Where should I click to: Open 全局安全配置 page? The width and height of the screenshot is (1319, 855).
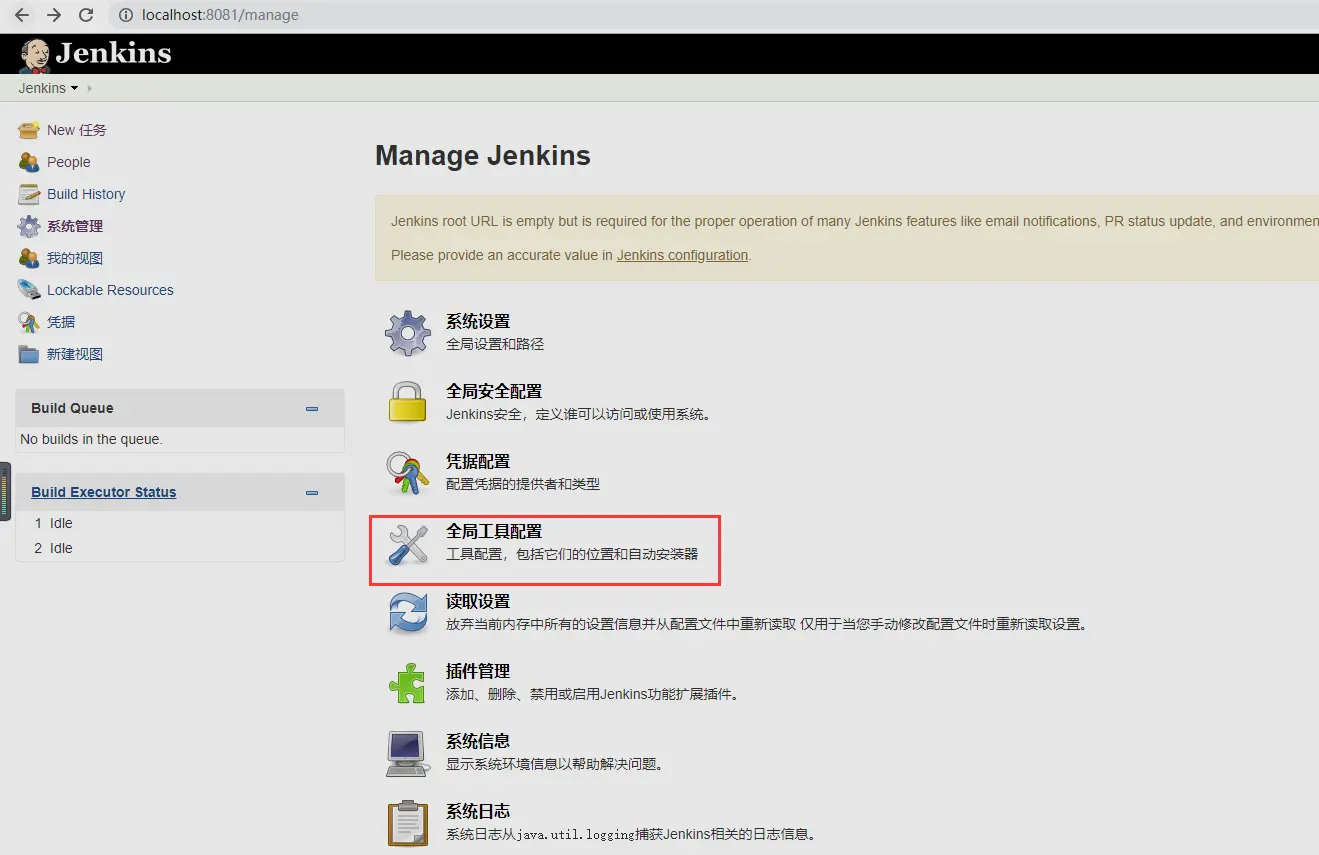click(494, 392)
